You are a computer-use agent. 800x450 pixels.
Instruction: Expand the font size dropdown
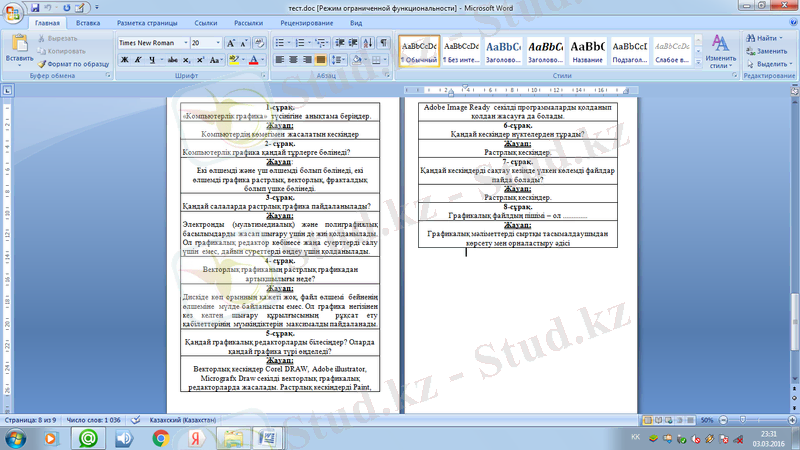point(216,43)
